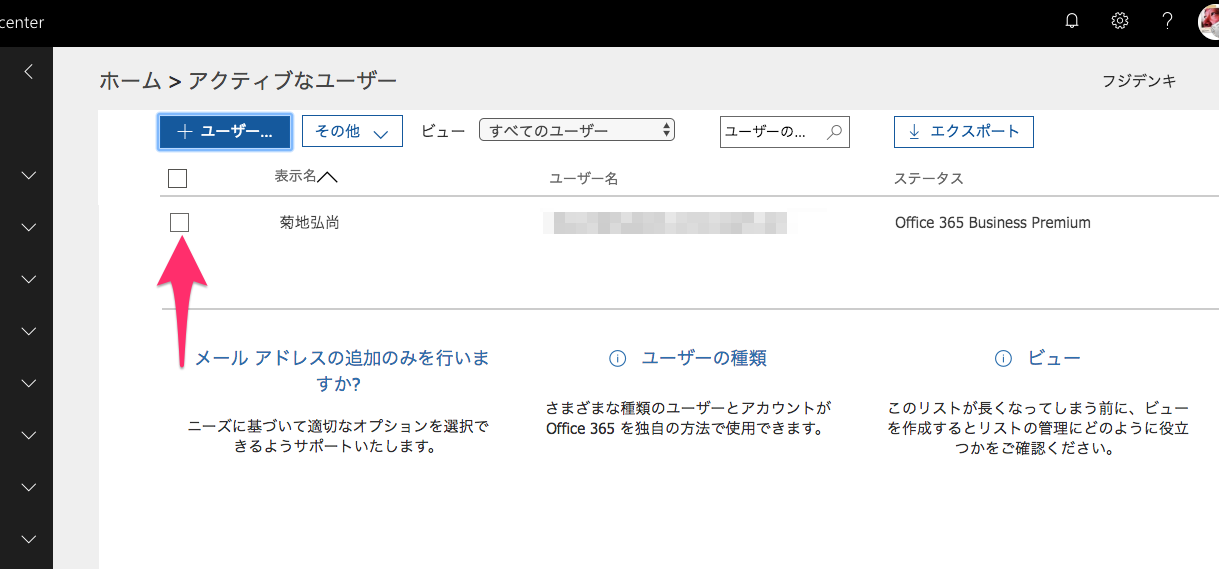The width and height of the screenshot is (1219, 569).
Task: Click the Office 365 Business Premium status cell
Action: click(993, 223)
